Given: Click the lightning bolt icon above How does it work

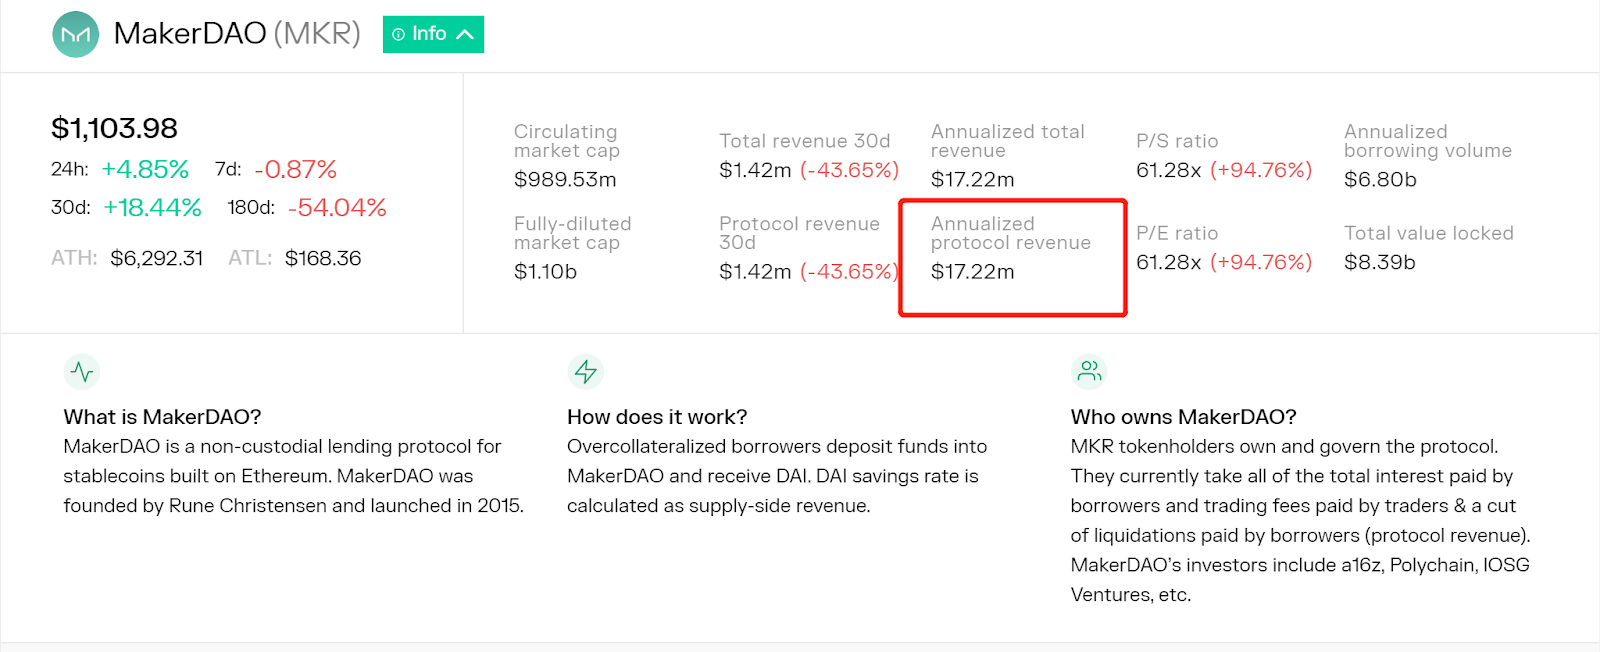Looking at the screenshot, I should pyautogui.click(x=586, y=372).
